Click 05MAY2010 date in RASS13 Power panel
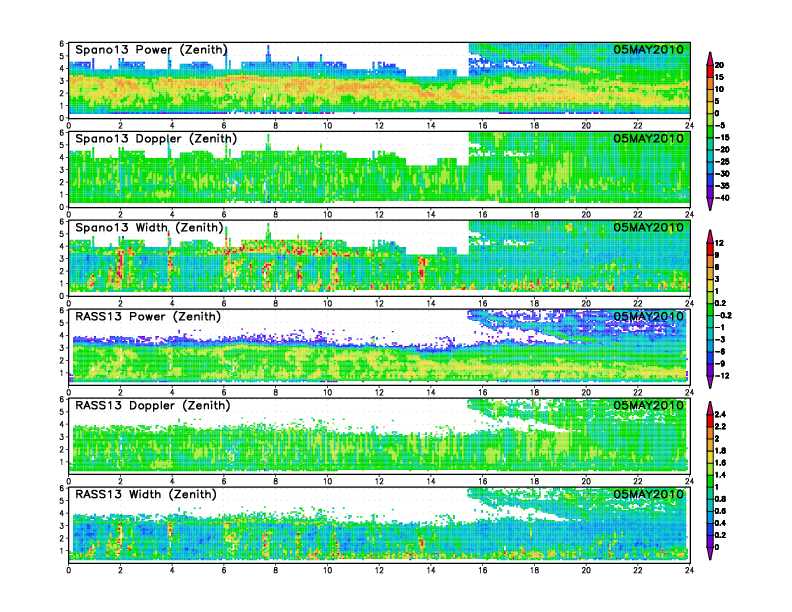The image size is (792, 612). (x=648, y=316)
